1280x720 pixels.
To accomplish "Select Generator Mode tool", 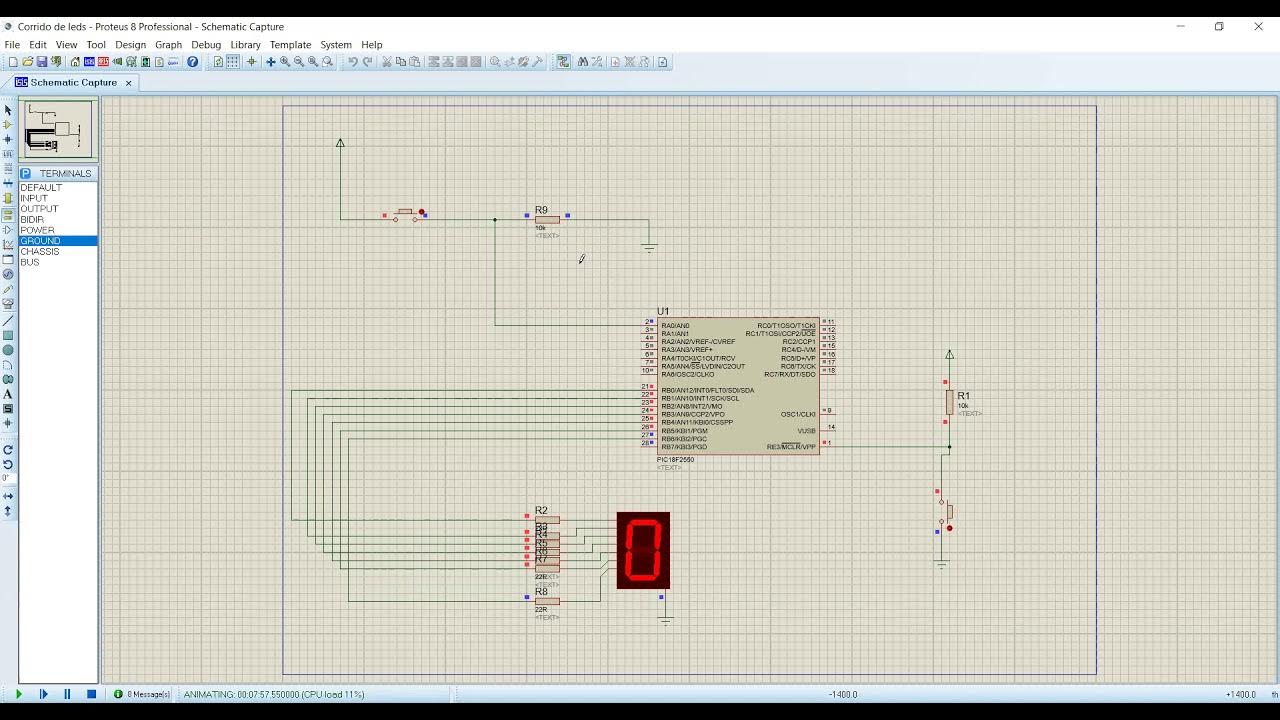I will [8, 274].
